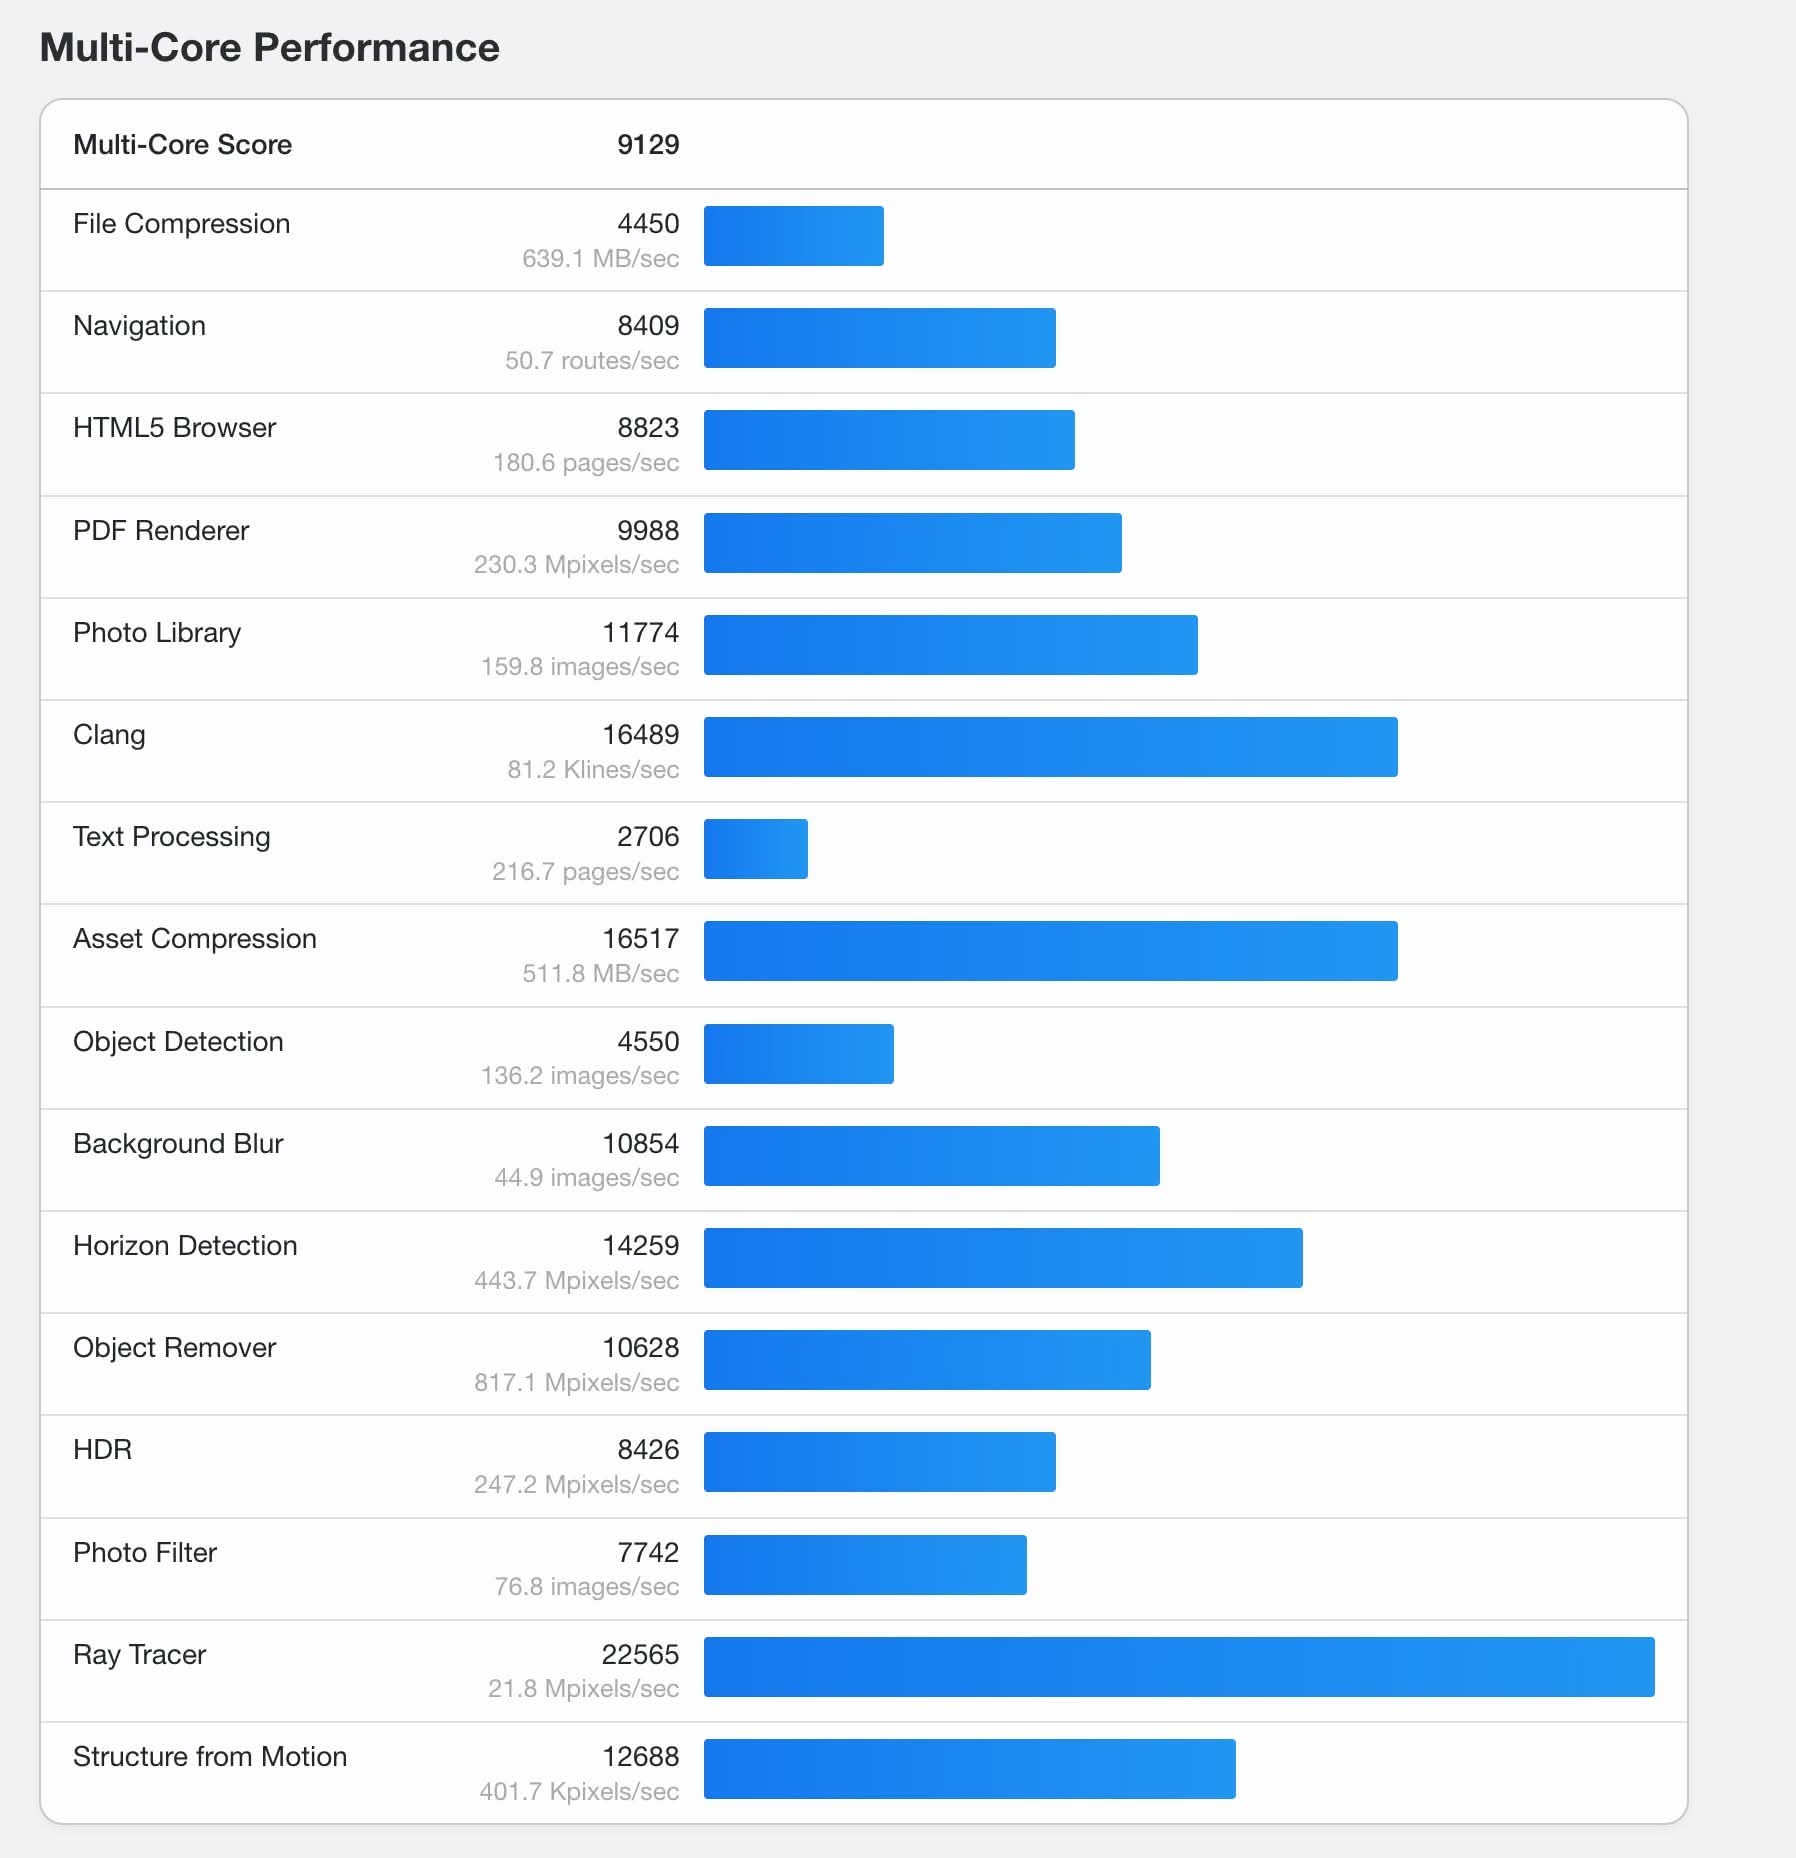Click the Background Blur score 10854

point(640,1143)
